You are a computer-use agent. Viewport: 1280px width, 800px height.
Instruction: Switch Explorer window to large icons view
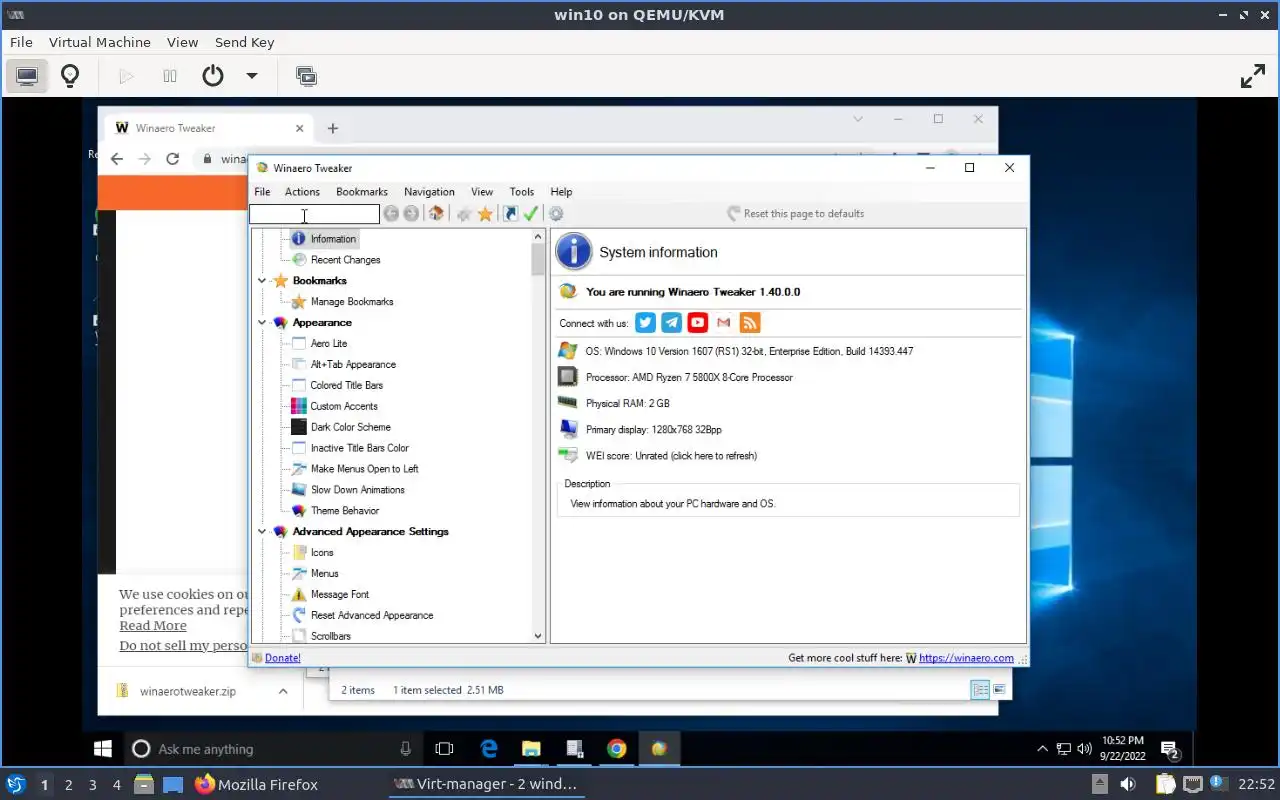(x=998, y=690)
